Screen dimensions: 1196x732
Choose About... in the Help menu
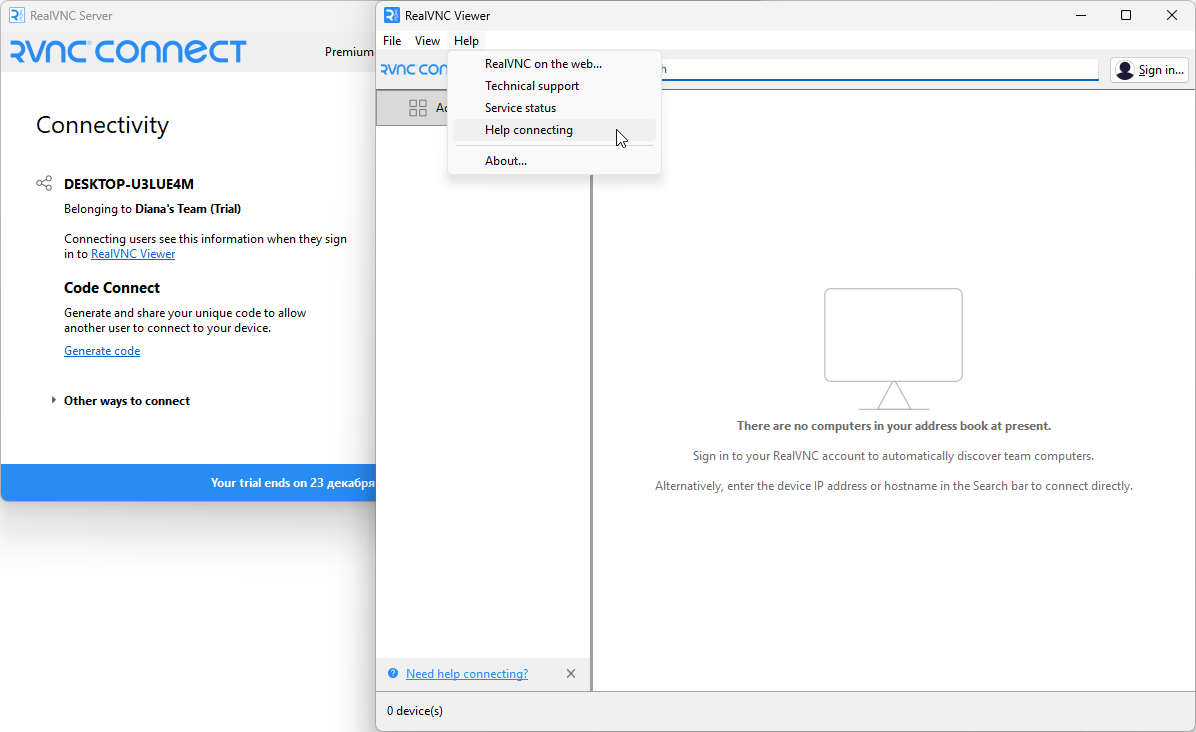[x=506, y=160]
